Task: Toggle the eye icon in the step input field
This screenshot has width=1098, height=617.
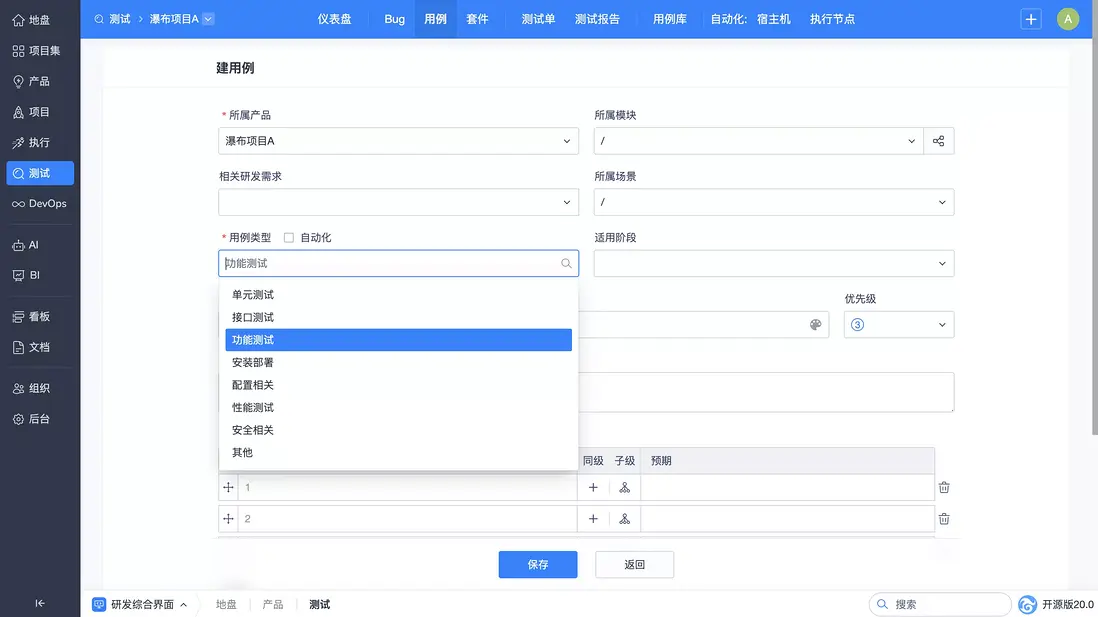Action: [814, 324]
